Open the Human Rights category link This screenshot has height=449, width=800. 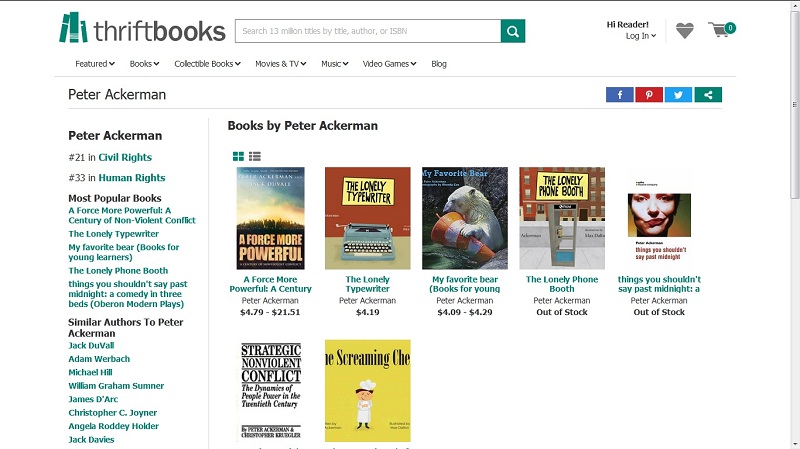[132, 178]
